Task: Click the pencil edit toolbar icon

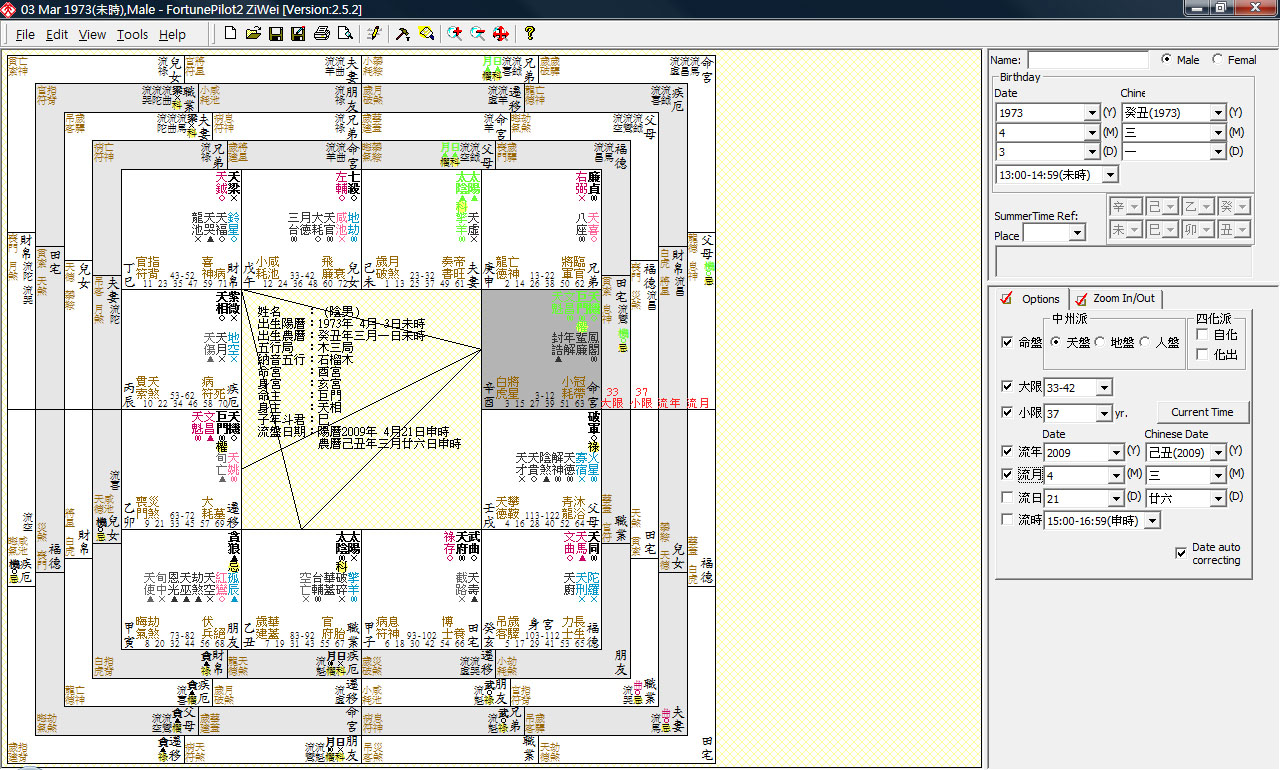Action: (375, 34)
